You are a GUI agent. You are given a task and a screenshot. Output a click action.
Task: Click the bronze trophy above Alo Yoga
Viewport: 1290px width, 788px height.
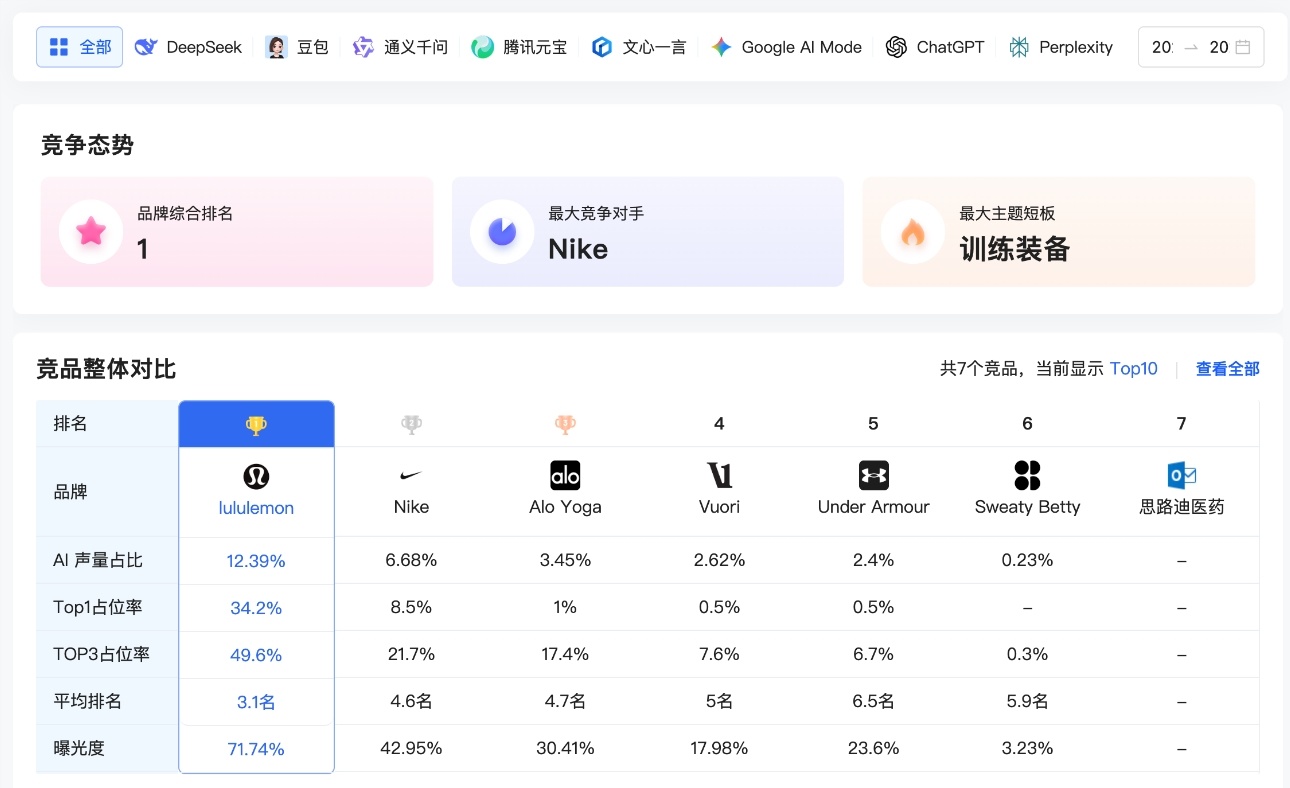pos(565,425)
